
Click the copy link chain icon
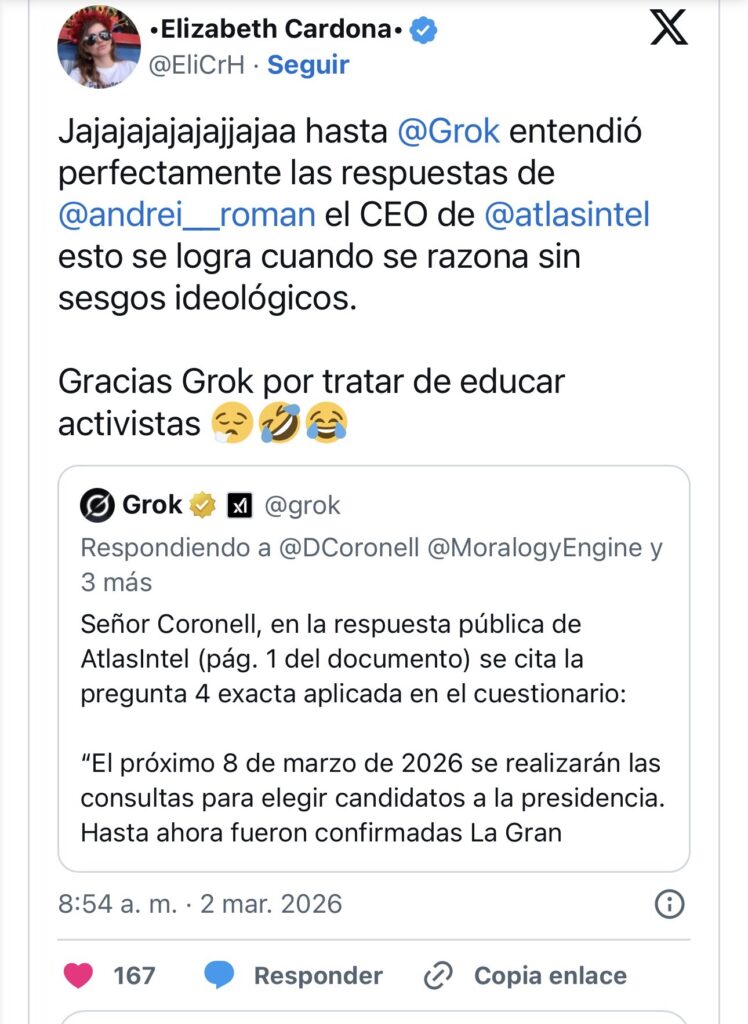tap(439, 975)
